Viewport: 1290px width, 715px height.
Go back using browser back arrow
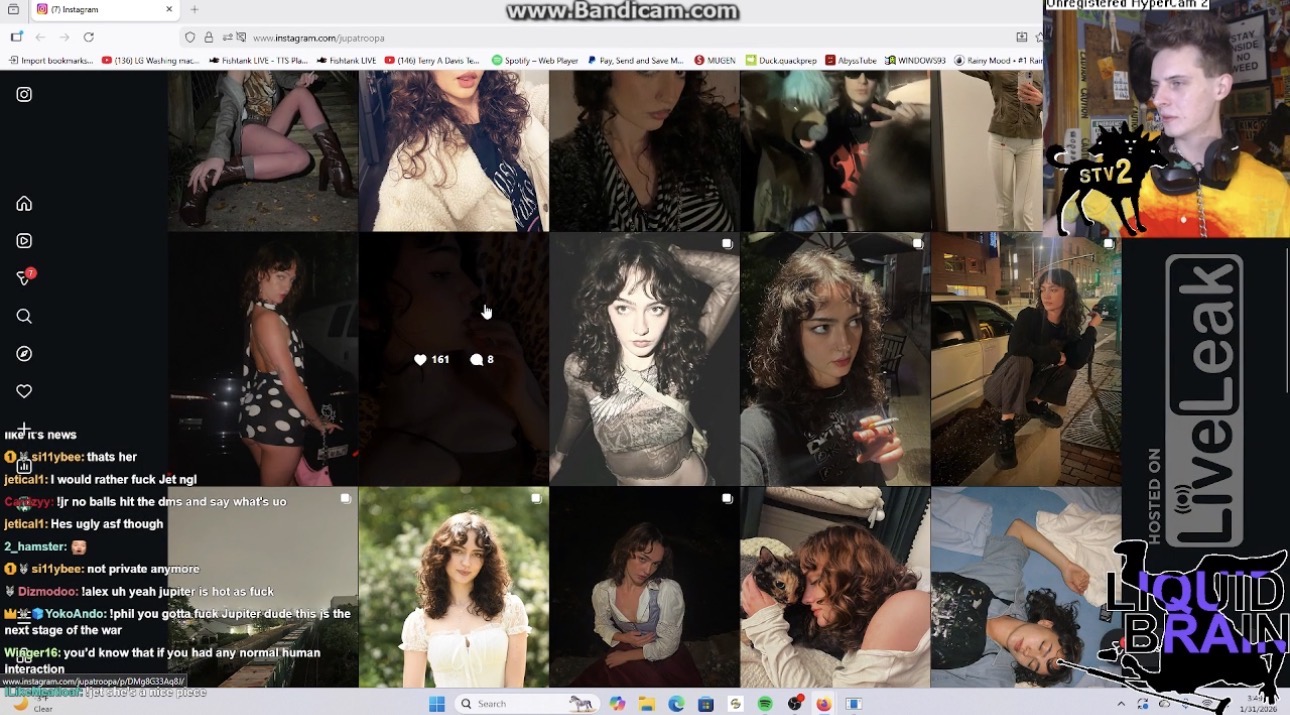point(41,37)
